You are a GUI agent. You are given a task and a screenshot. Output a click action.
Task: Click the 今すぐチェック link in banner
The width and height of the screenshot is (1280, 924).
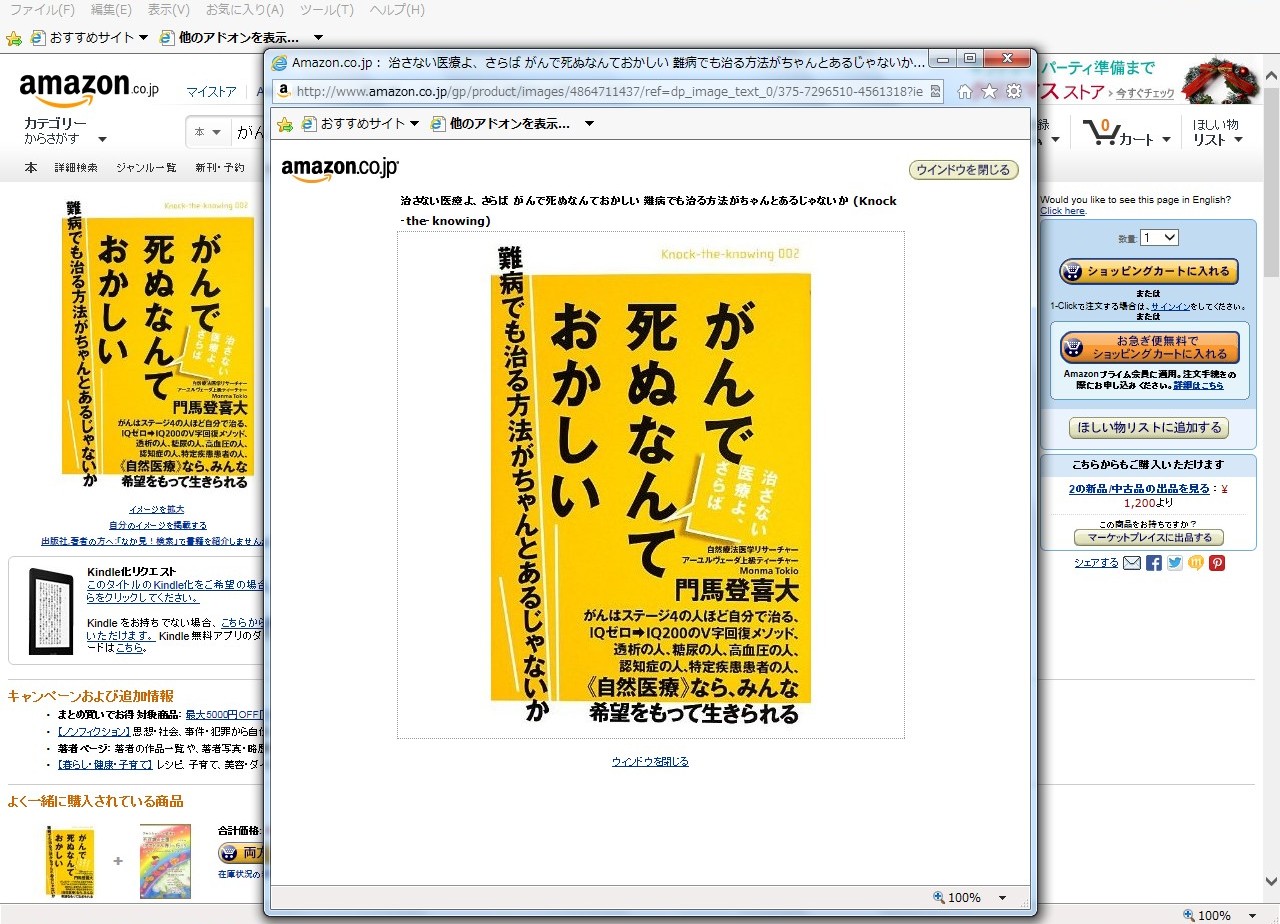tap(1145, 93)
